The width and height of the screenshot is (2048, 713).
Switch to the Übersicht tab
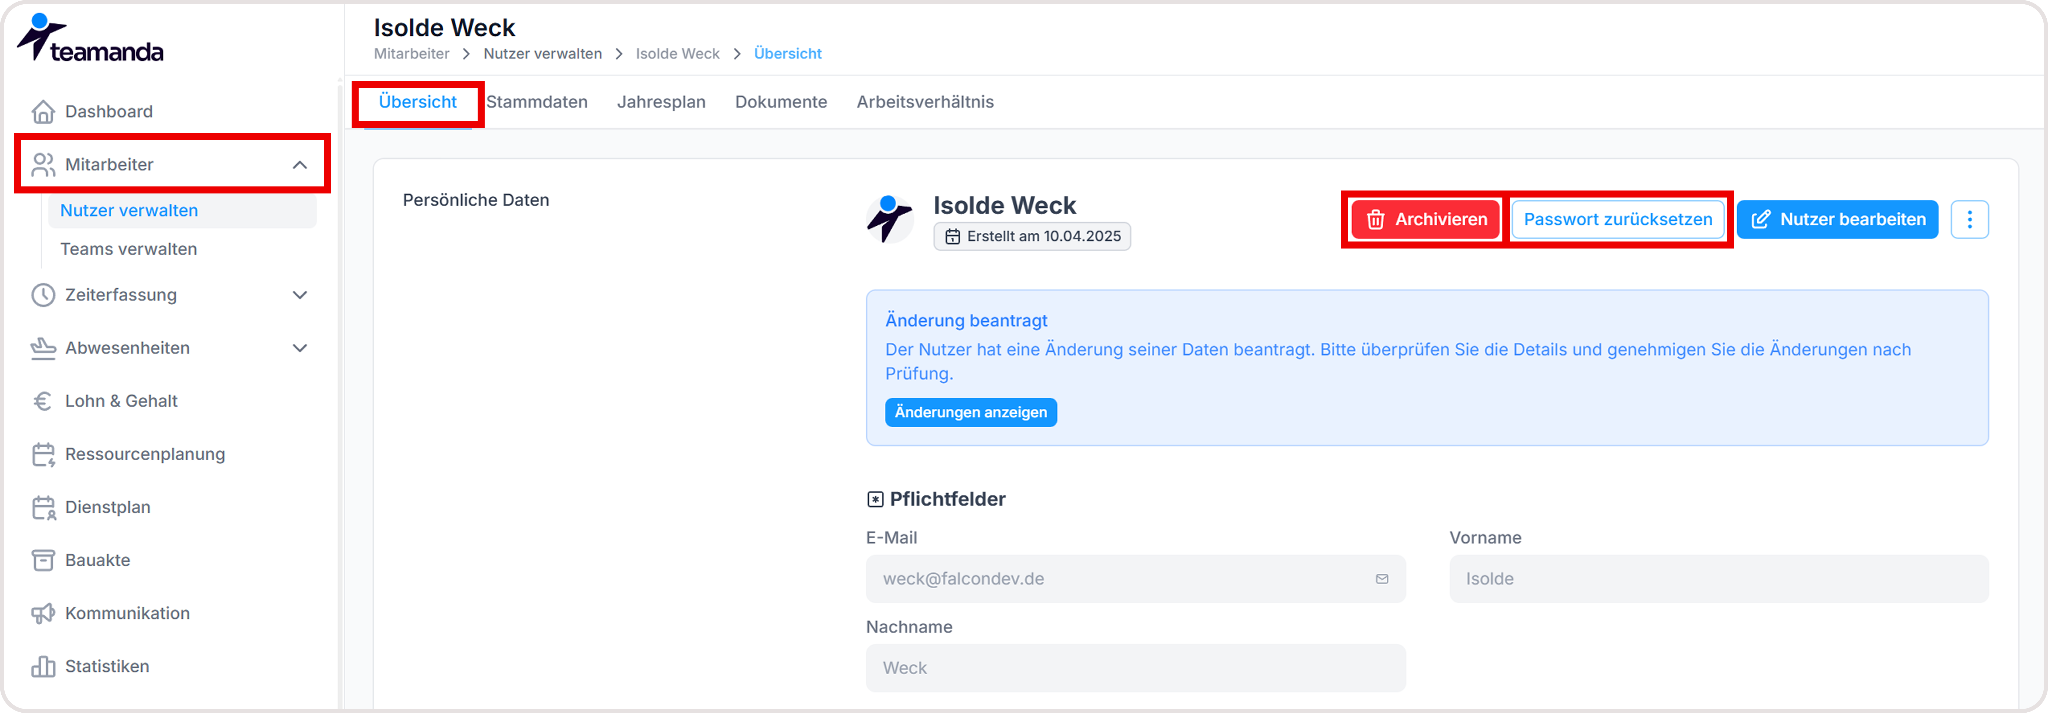418,102
